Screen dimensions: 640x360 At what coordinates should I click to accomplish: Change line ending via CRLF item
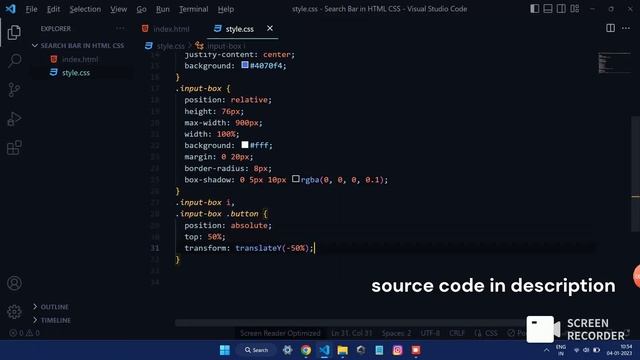457,333
